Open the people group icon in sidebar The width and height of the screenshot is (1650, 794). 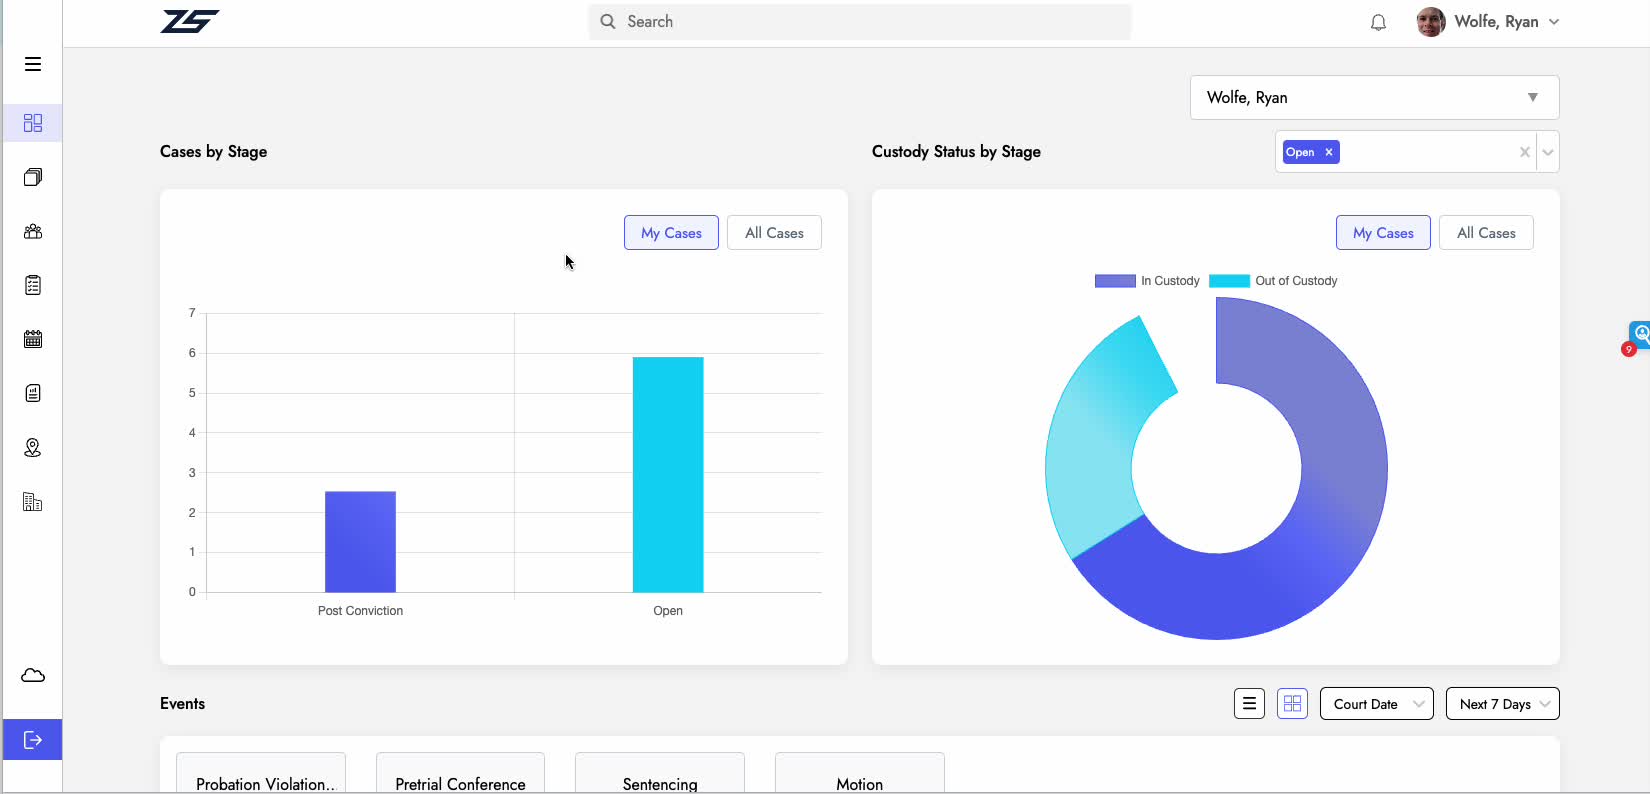33,231
